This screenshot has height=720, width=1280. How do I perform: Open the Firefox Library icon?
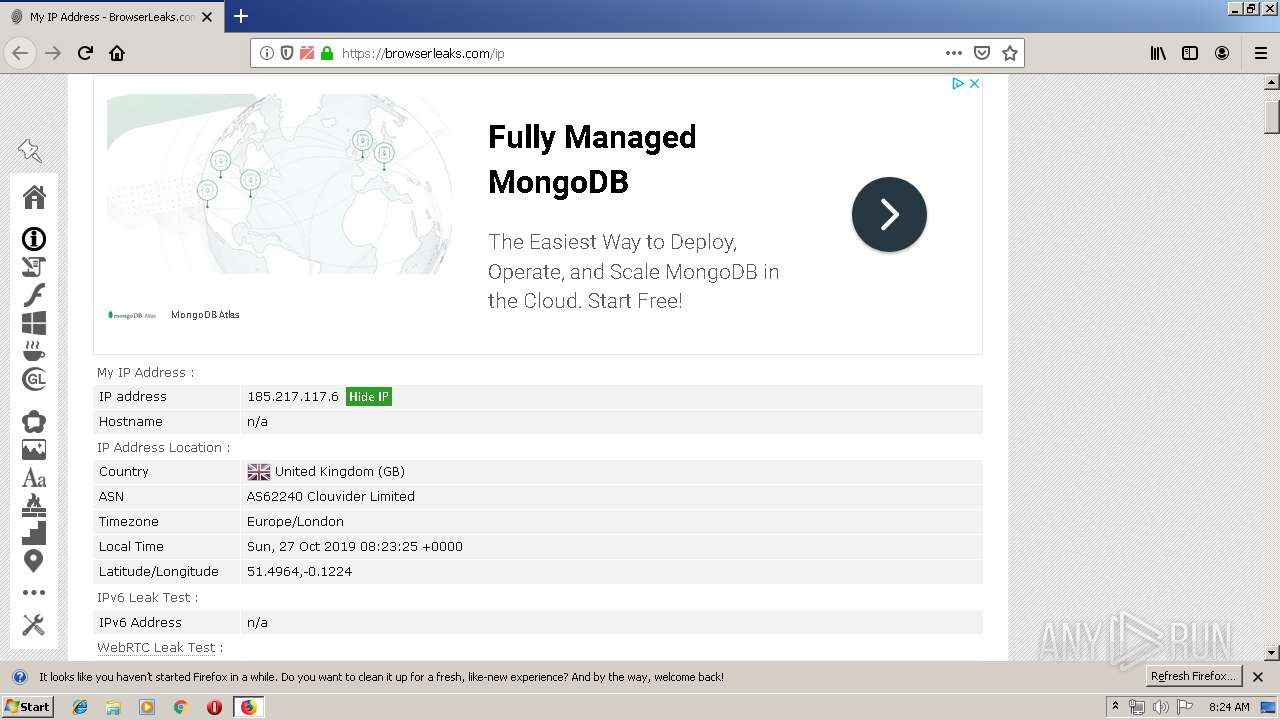coord(1158,53)
